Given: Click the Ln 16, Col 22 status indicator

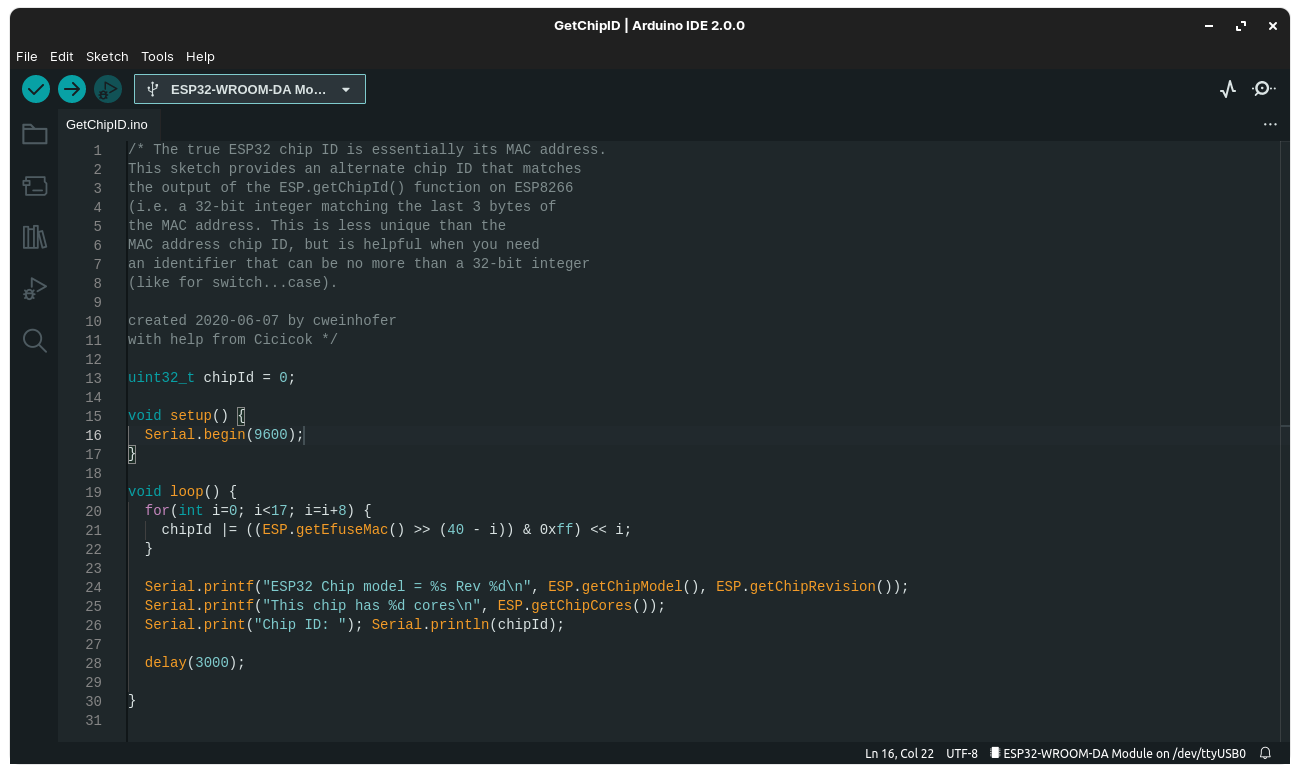Looking at the screenshot, I should pos(899,753).
